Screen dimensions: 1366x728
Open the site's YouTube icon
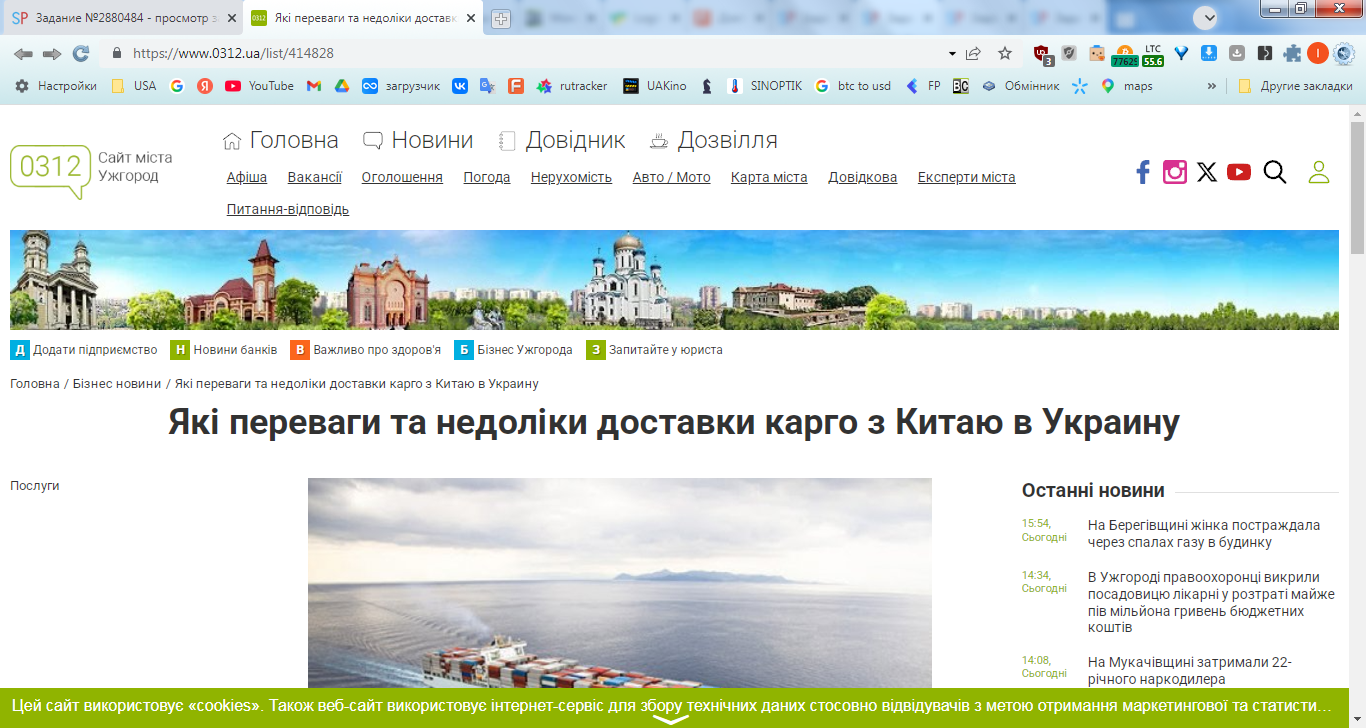pos(1239,172)
